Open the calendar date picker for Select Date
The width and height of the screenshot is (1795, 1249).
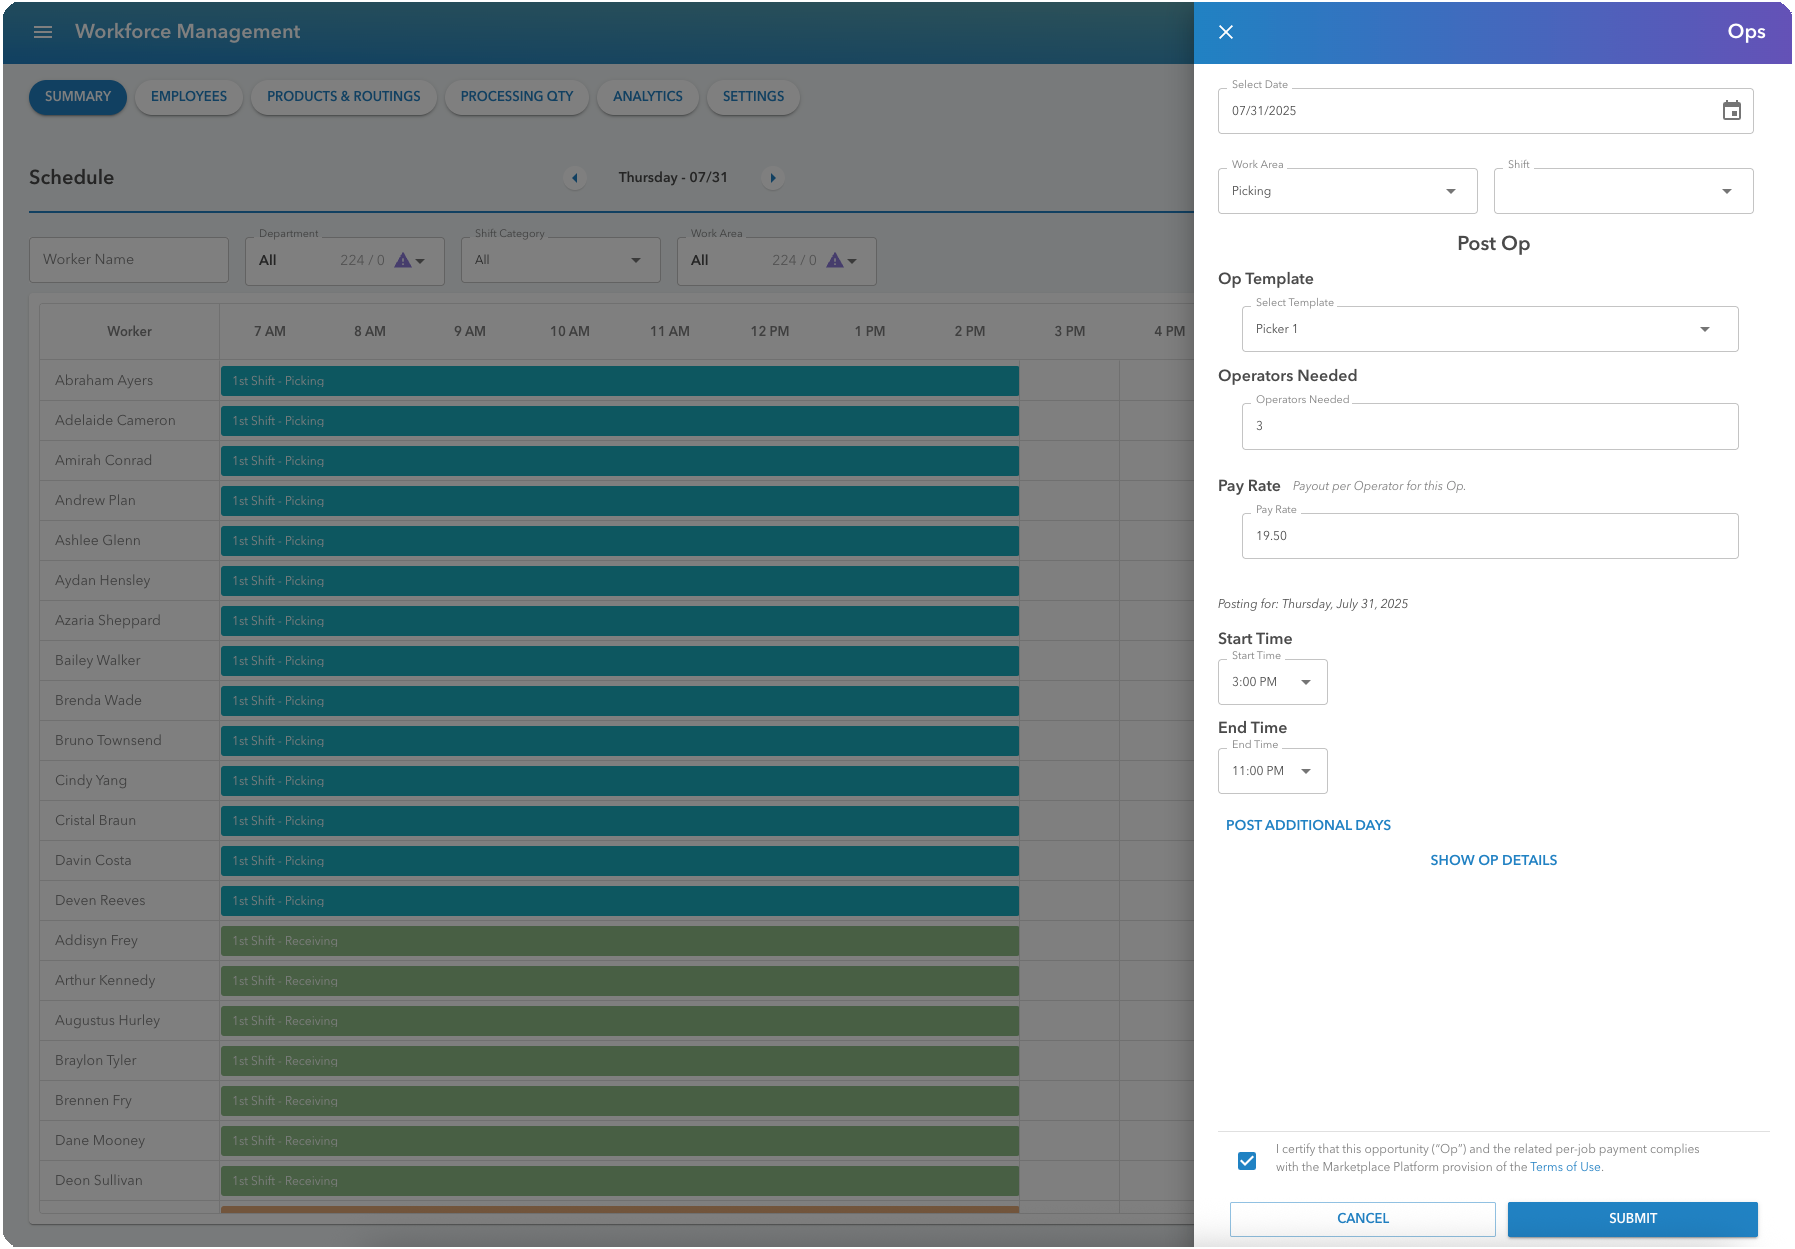[1733, 111]
